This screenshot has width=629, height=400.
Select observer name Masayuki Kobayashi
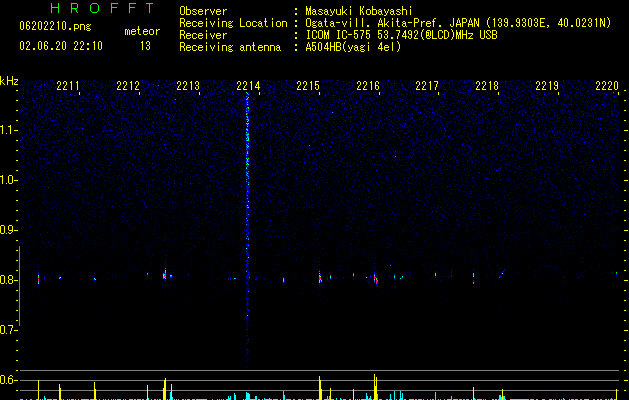point(359,11)
